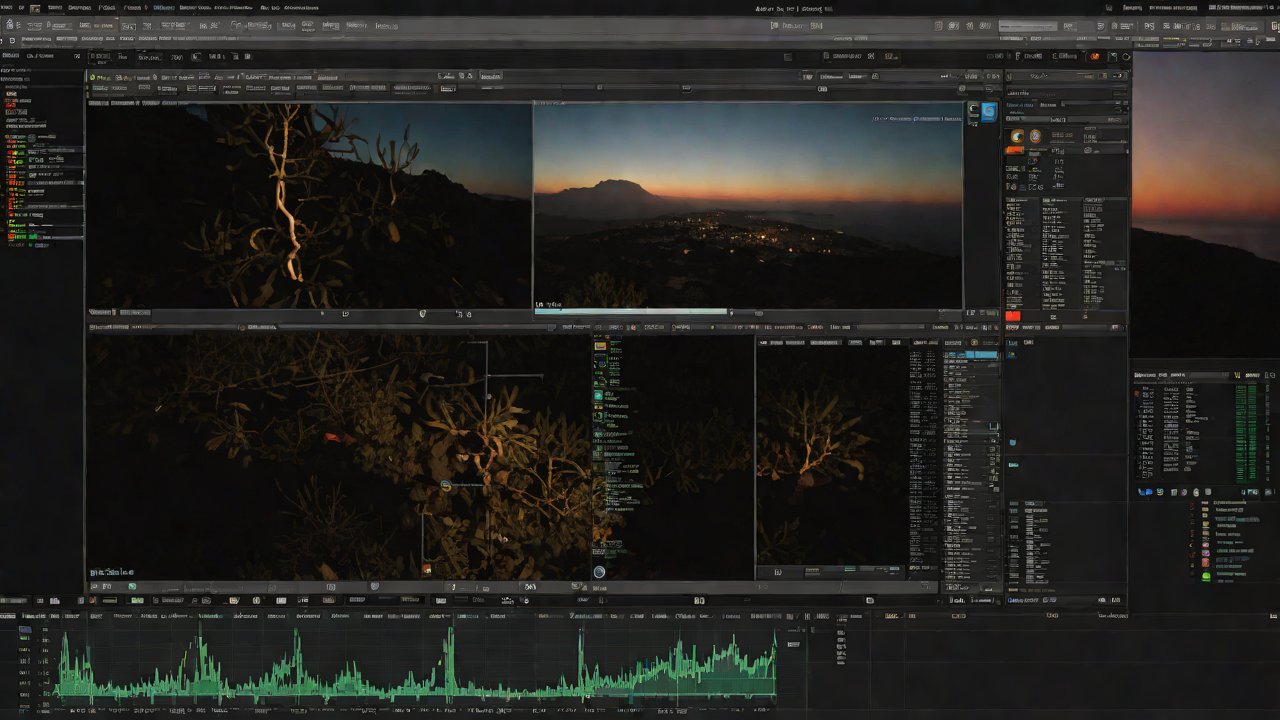Image resolution: width=1280 pixels, height=720 pixels.
Task: Toggle the red square button under right panel
Action: (x=1013, y=316)
